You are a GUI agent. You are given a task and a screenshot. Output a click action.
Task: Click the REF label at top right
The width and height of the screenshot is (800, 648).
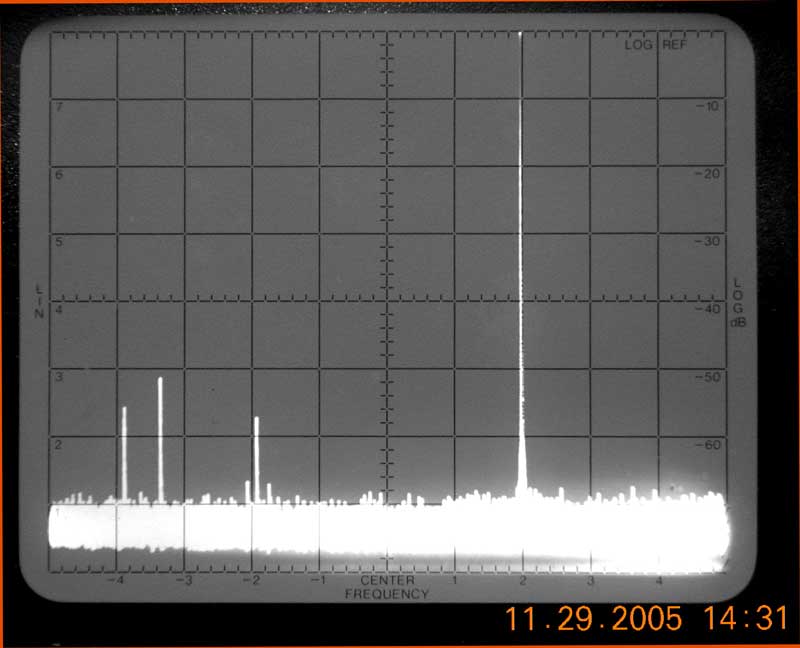674,45
